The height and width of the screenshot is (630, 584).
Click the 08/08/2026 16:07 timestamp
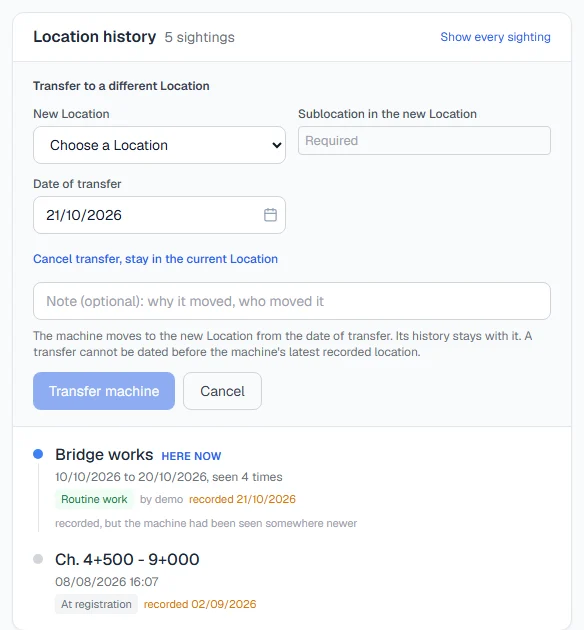(107, 581)
